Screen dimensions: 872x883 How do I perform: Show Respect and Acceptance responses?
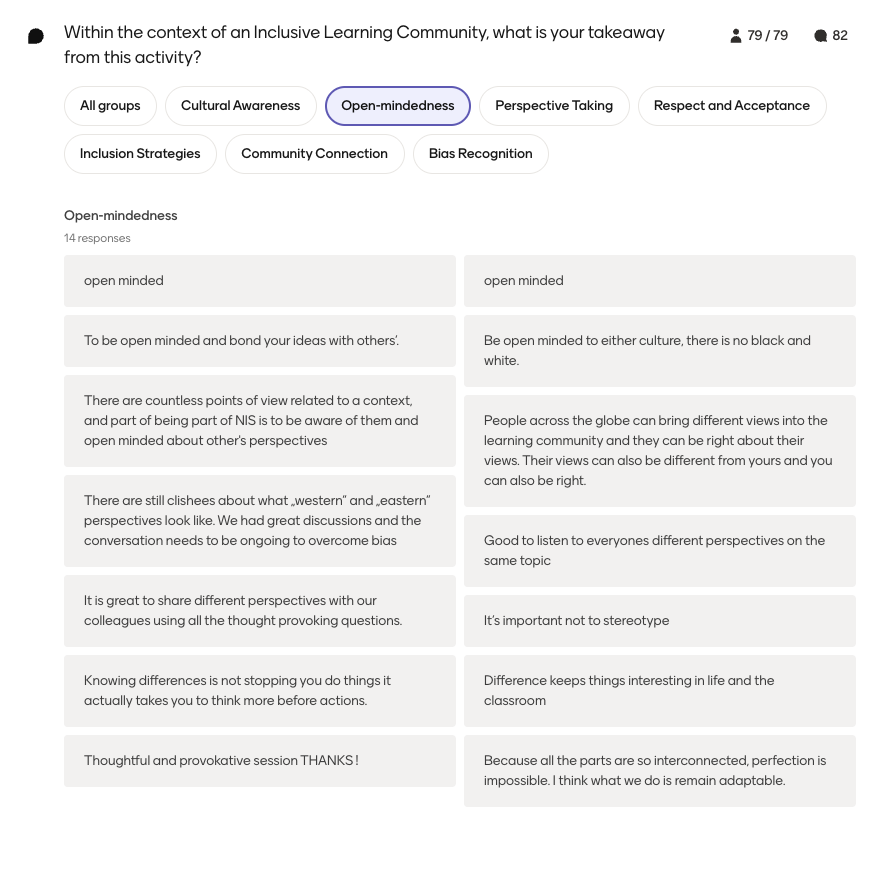coord(732,106)
